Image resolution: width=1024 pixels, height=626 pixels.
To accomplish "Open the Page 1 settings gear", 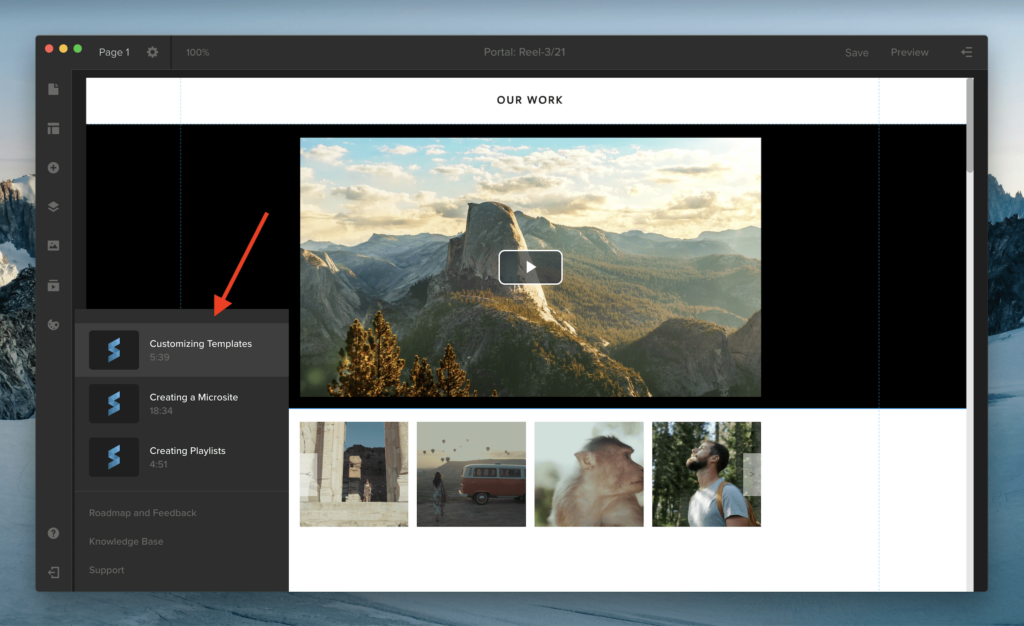I will click(152, 51).
